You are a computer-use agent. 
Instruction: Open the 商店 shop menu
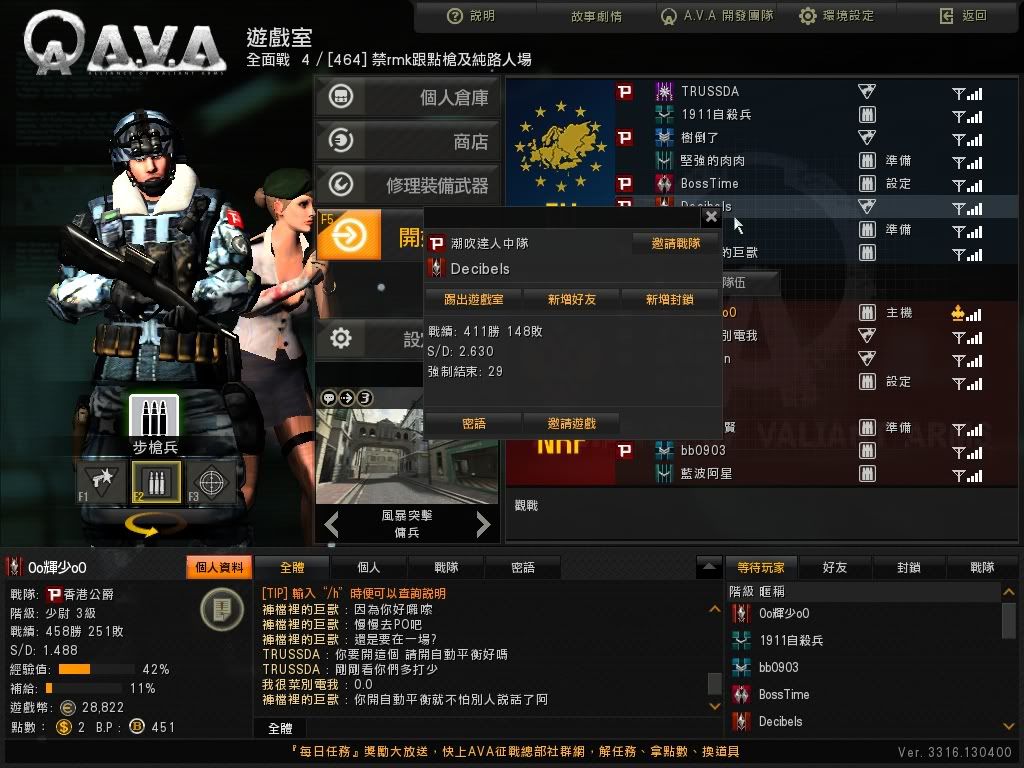408,141
